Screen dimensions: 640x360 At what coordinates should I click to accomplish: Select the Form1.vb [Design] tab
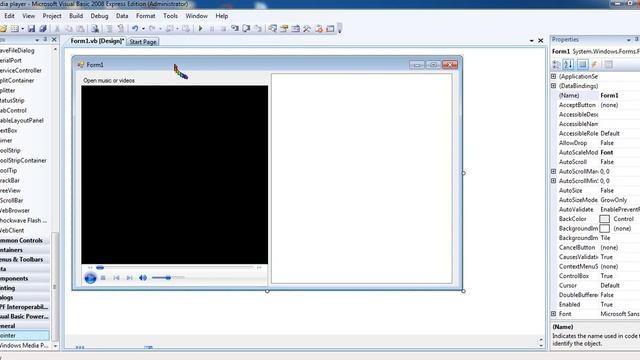click(97, 41)
